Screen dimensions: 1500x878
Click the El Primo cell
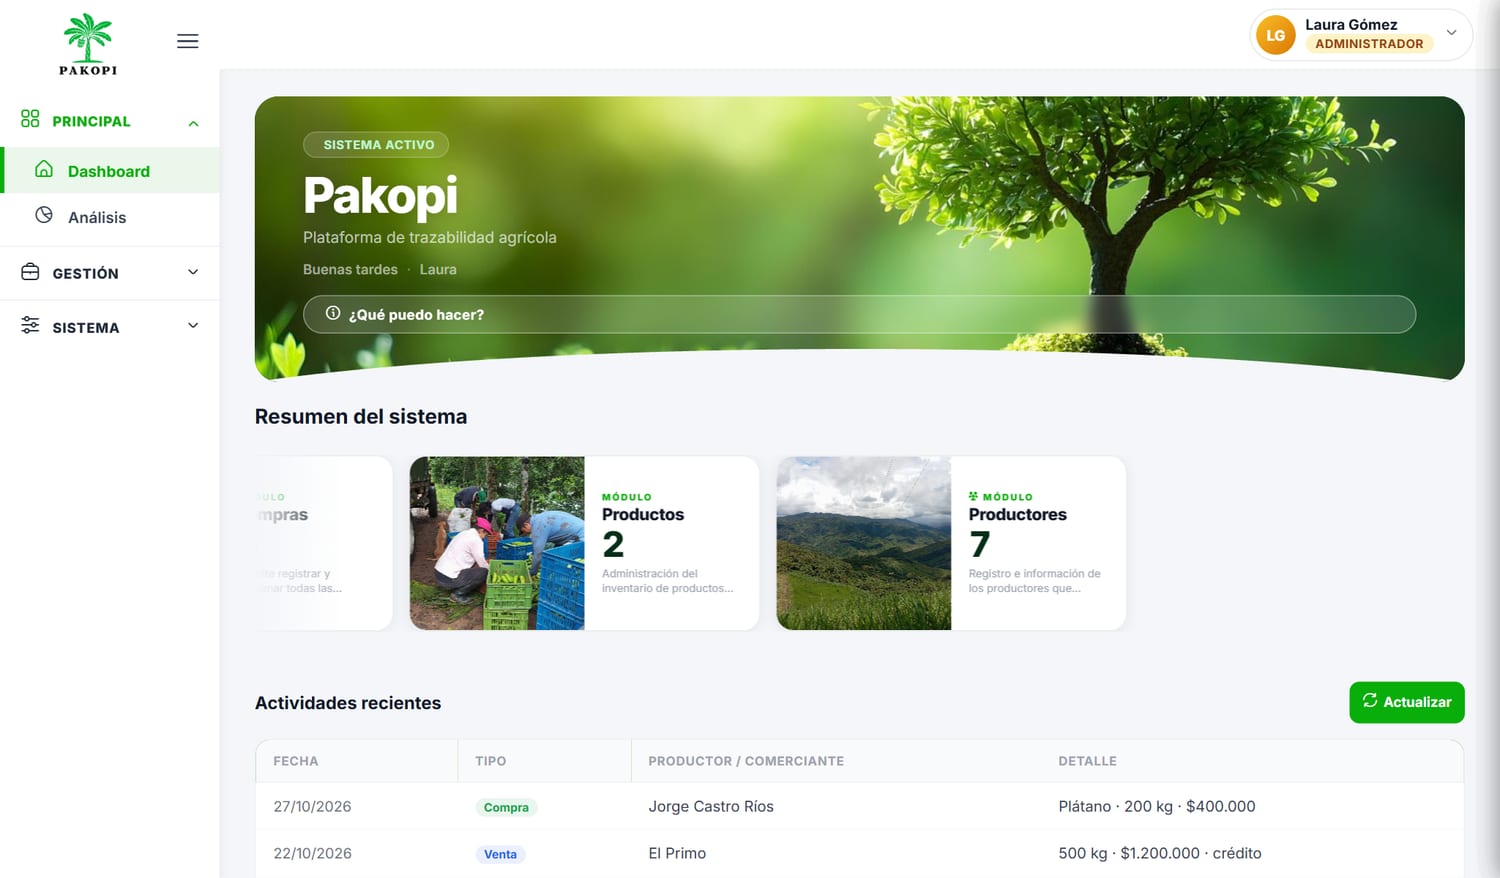coord(677,853)
